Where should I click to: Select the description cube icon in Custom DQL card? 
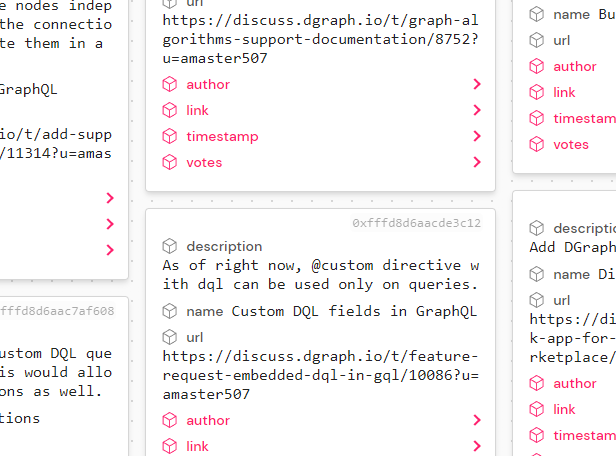pos(170,246)
